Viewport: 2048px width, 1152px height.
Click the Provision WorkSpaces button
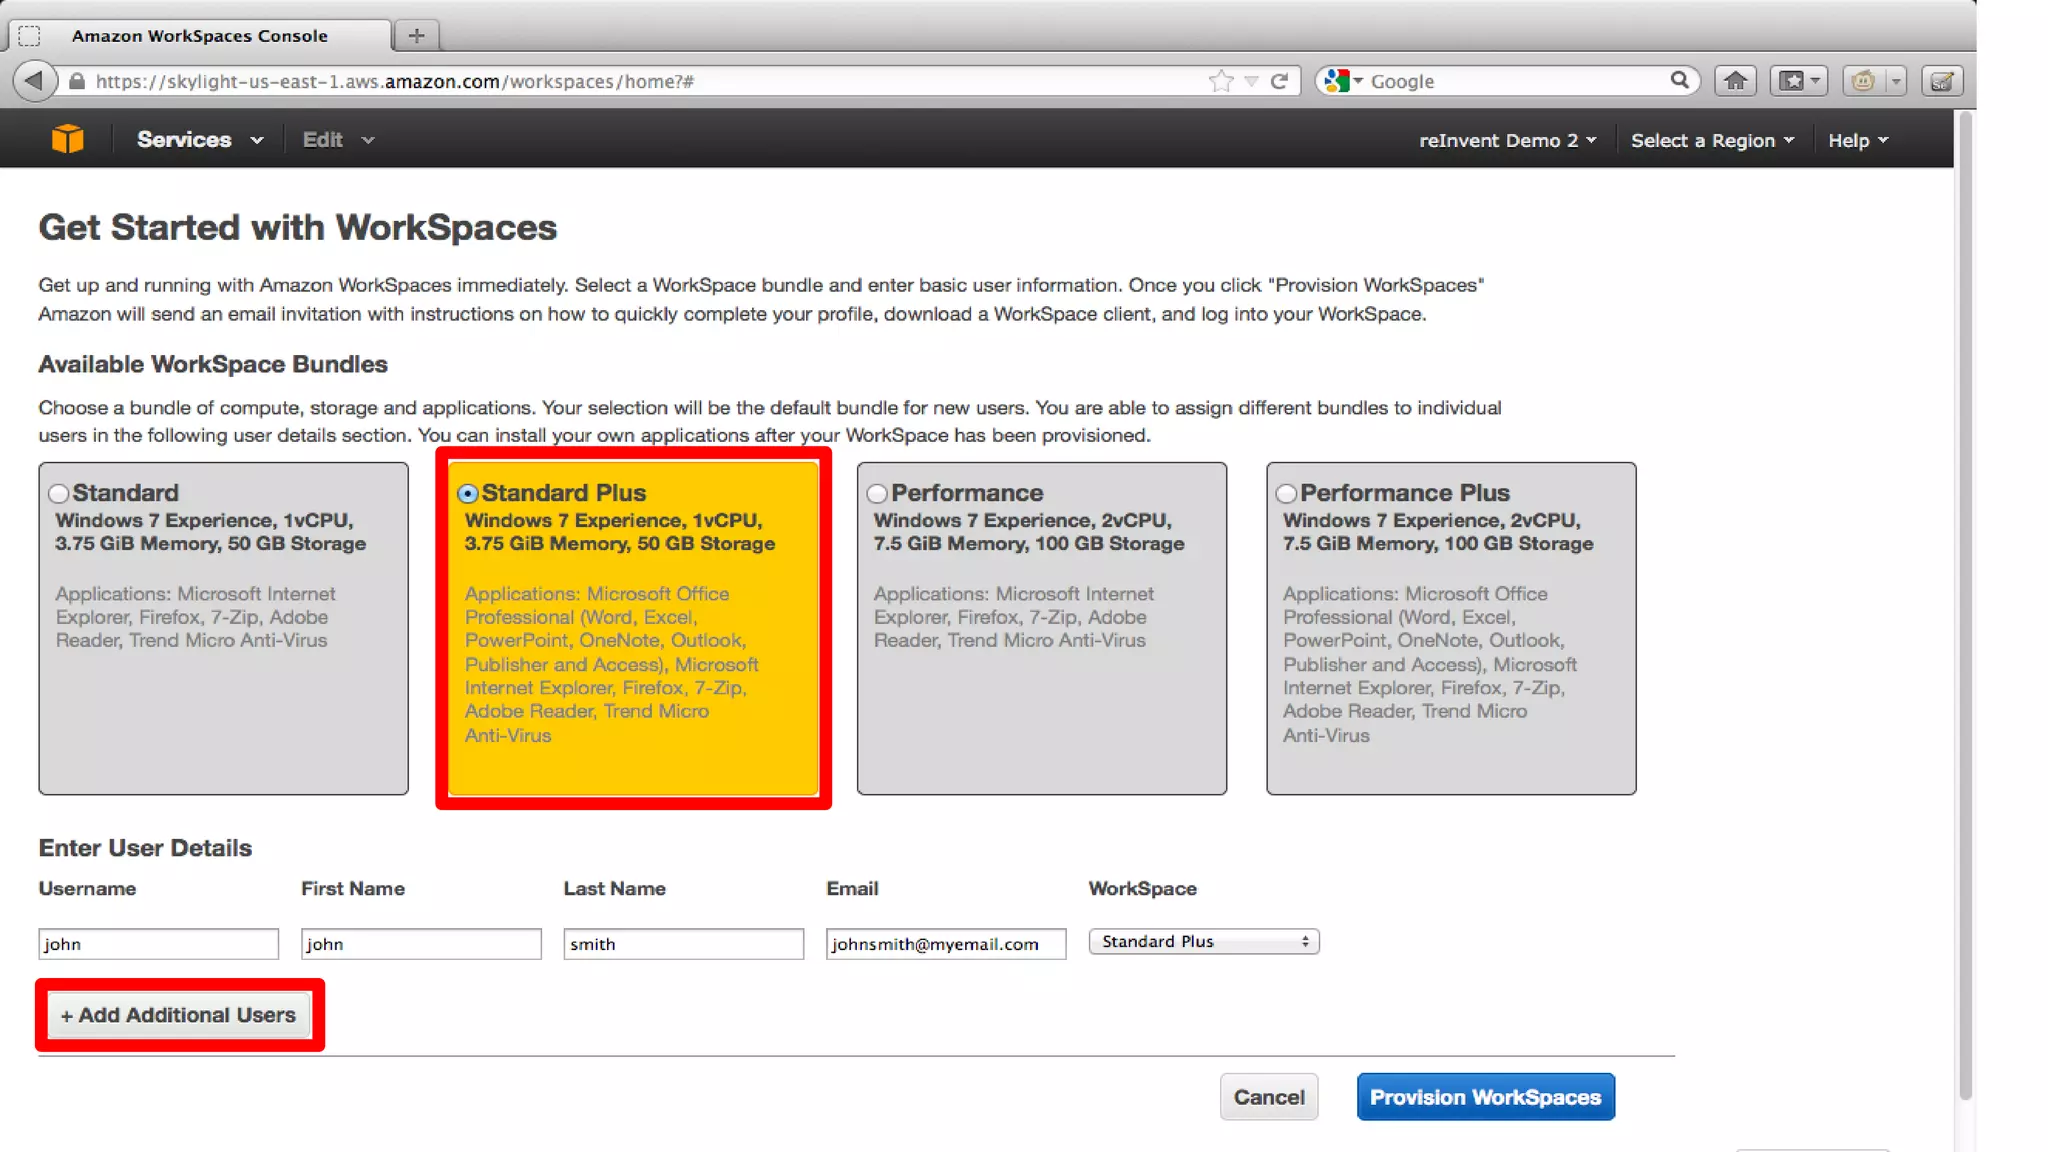click(x=1485, y=1097)
